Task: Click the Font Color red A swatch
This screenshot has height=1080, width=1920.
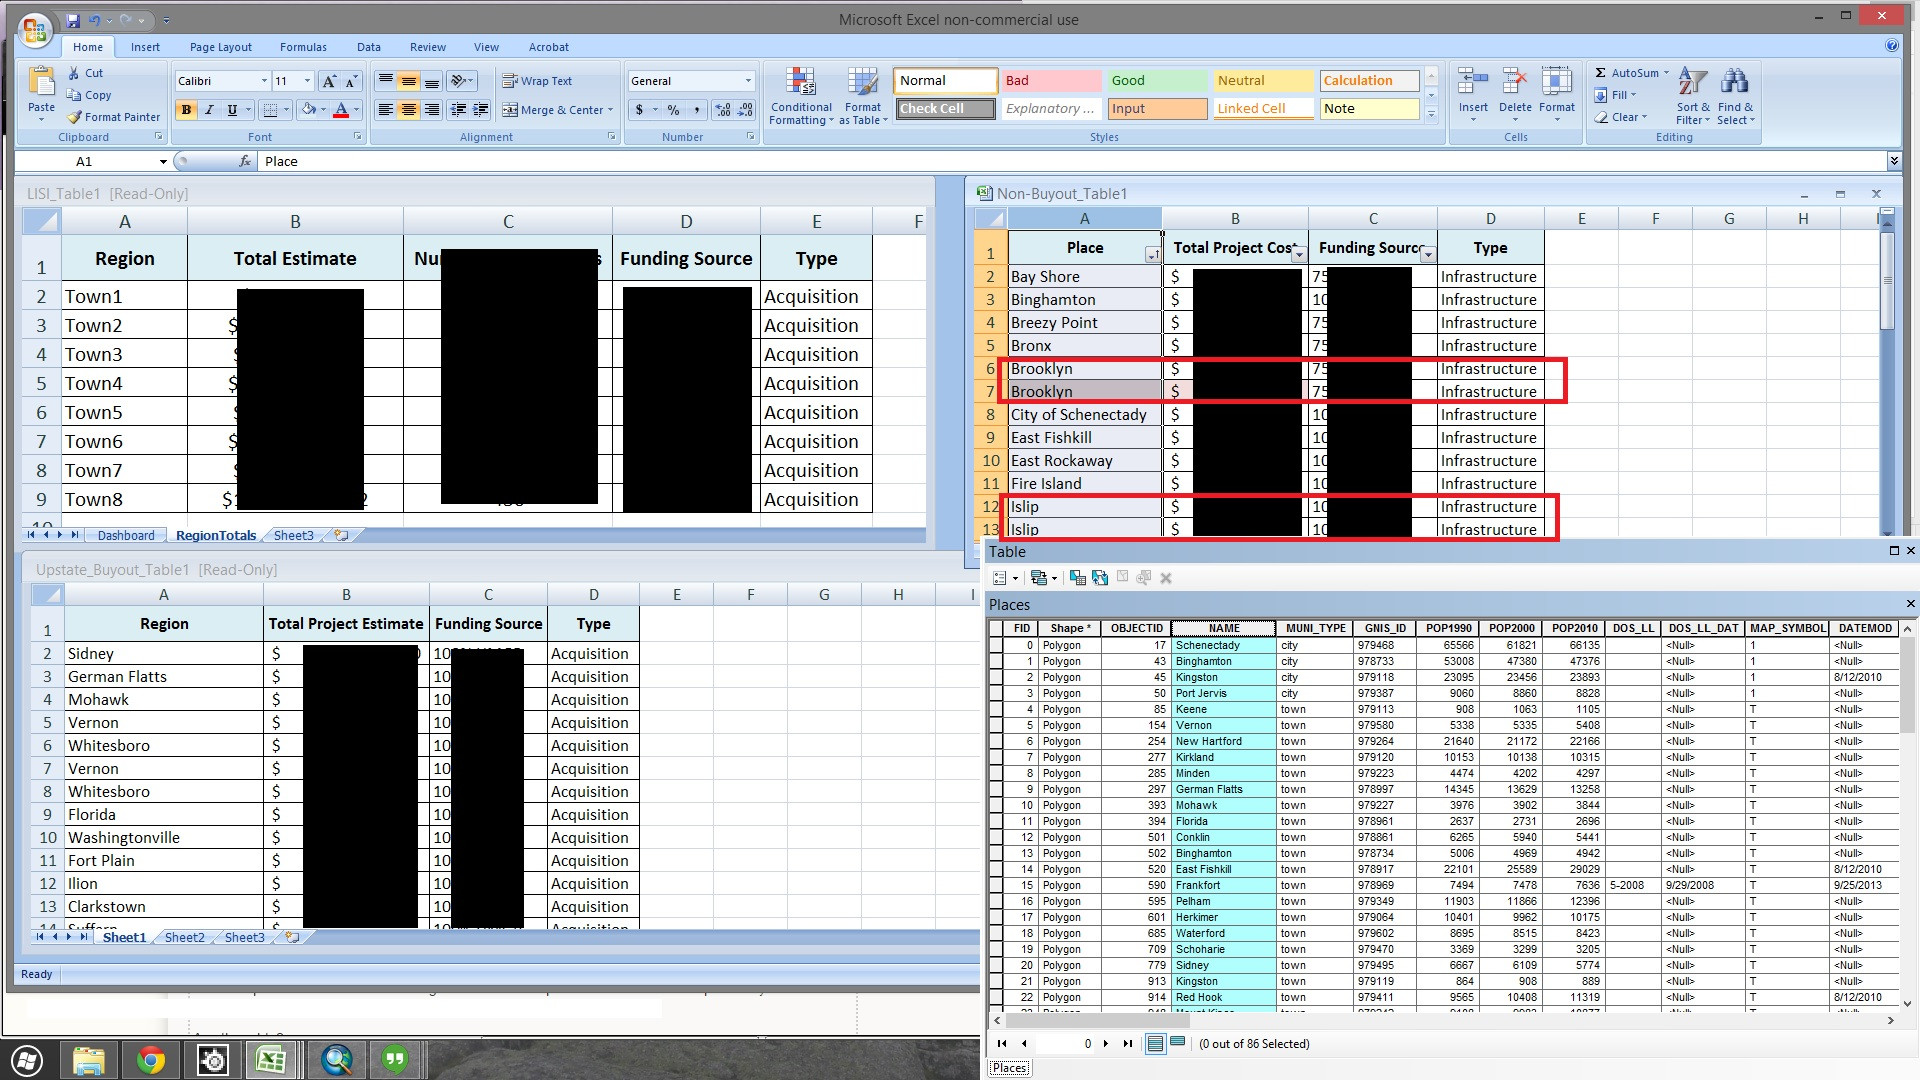Action: coord(341,110)
